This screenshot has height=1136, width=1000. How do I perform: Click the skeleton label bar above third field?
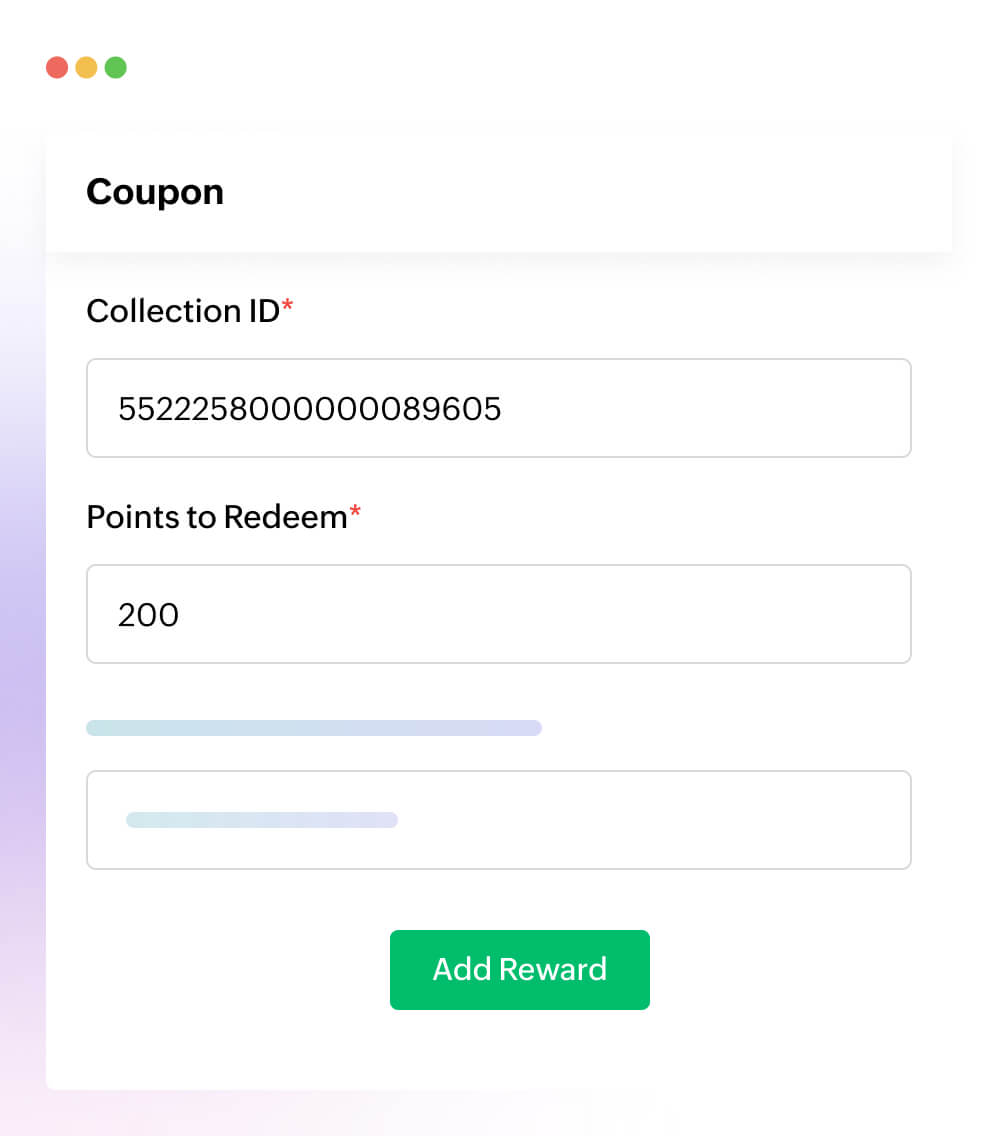(x=314, y=728)
